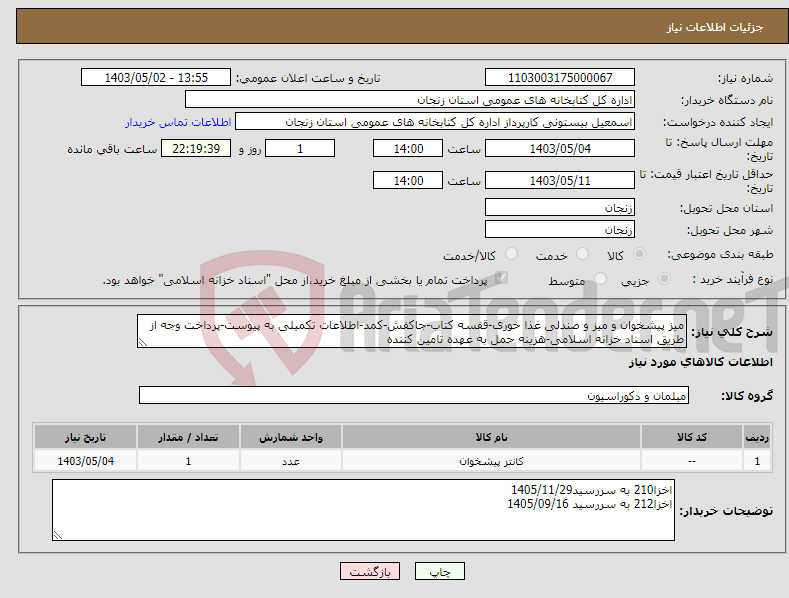Click the buyer notes text area
The image size is (789, 598).
click(x=363, y=510)
